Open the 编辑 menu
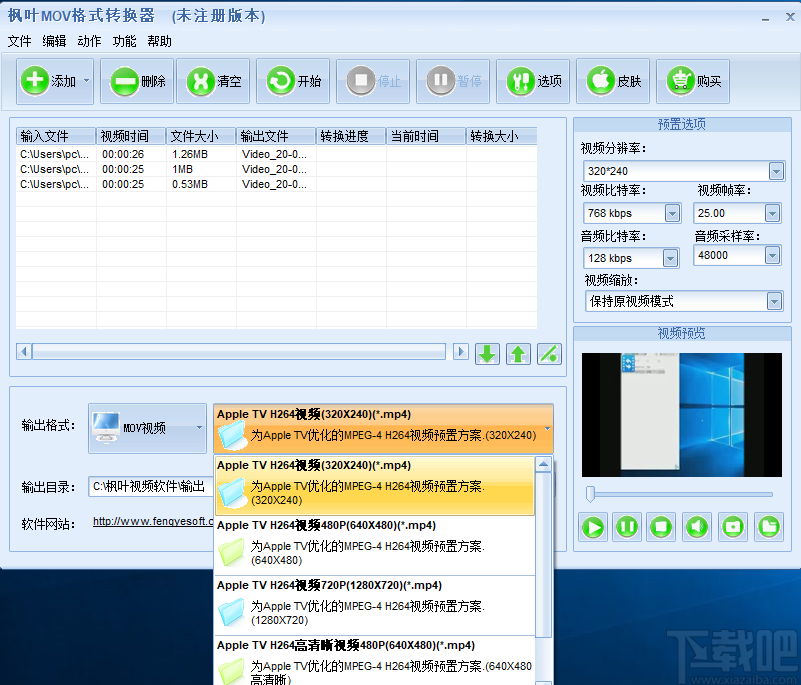This screenshot has height=685, width=801. coord(54,41)
